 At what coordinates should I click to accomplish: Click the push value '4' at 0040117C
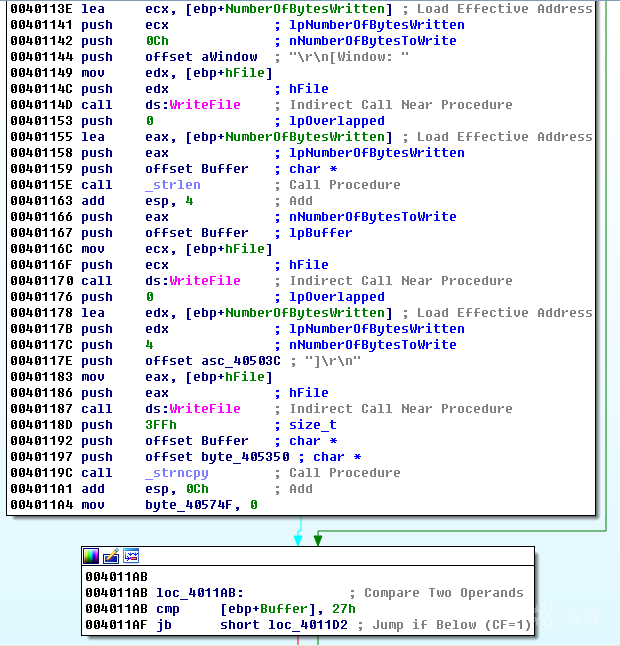[x=149, y=345]
